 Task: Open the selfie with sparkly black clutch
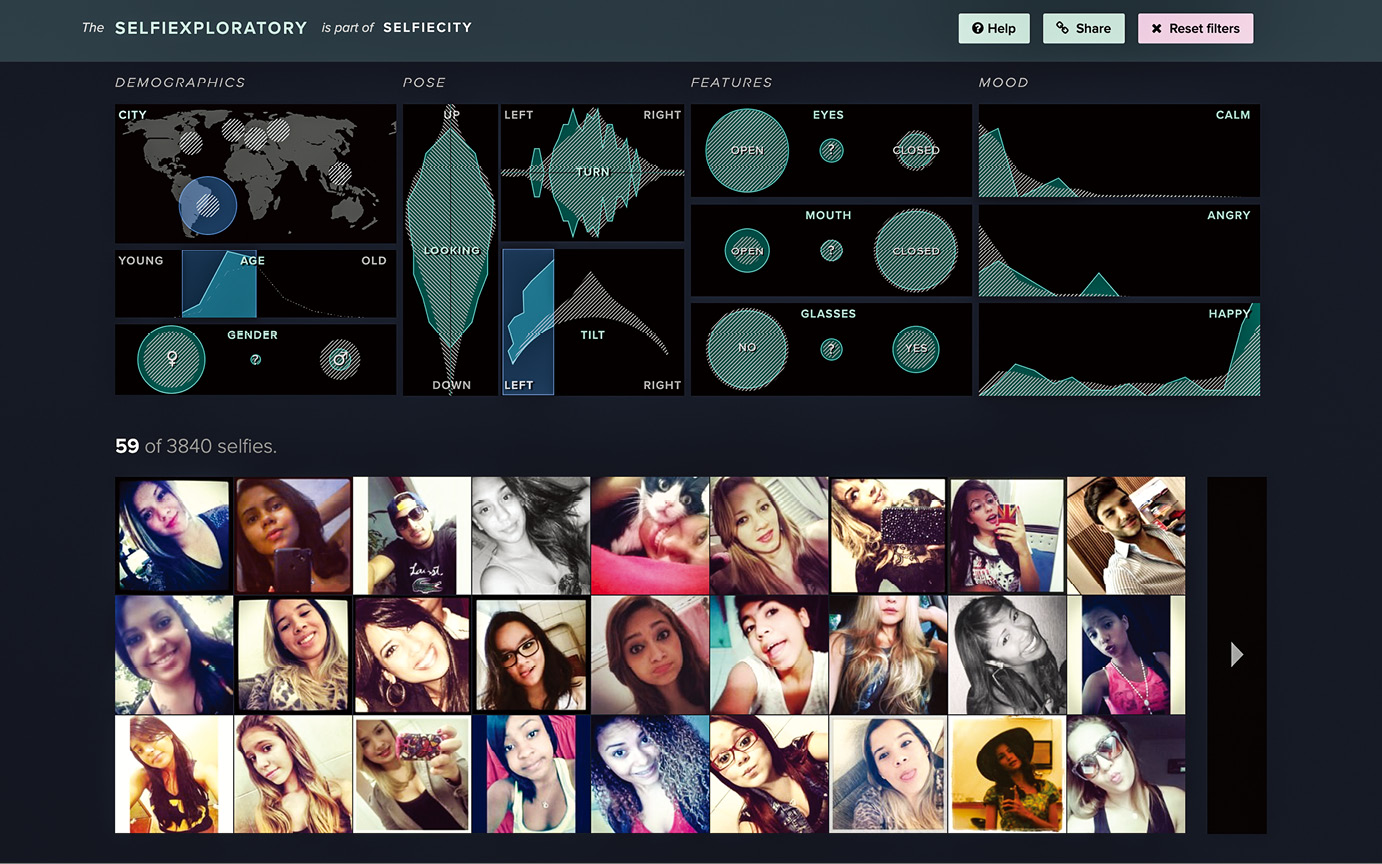coord(888,536)
